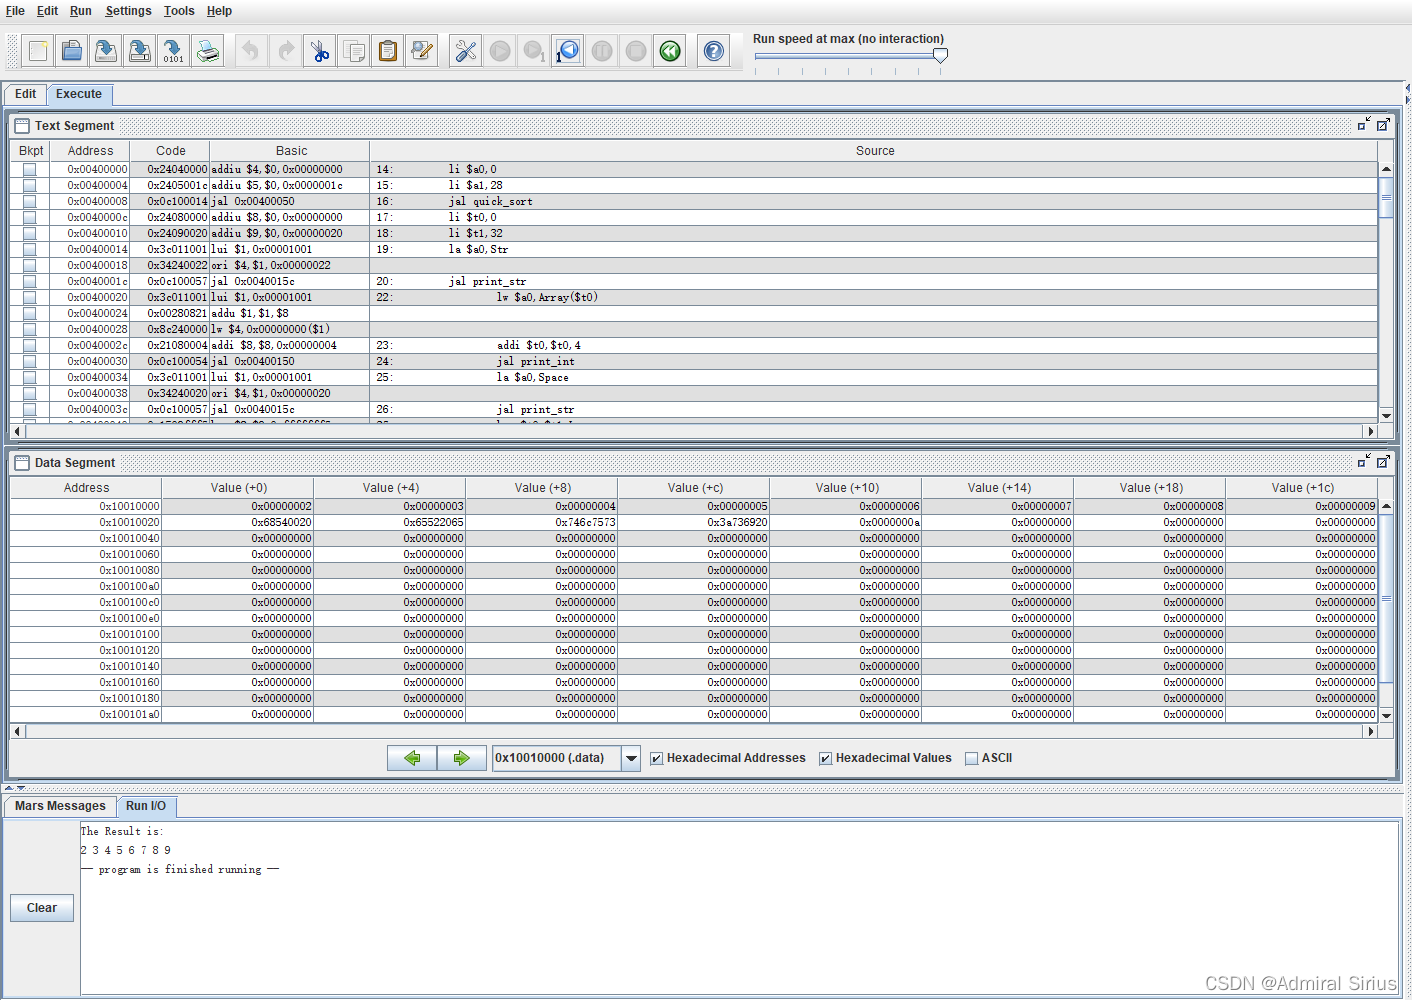Click code cell 0x0c100014
The width and height of the screenshot is (1412, 1000).
170,201
